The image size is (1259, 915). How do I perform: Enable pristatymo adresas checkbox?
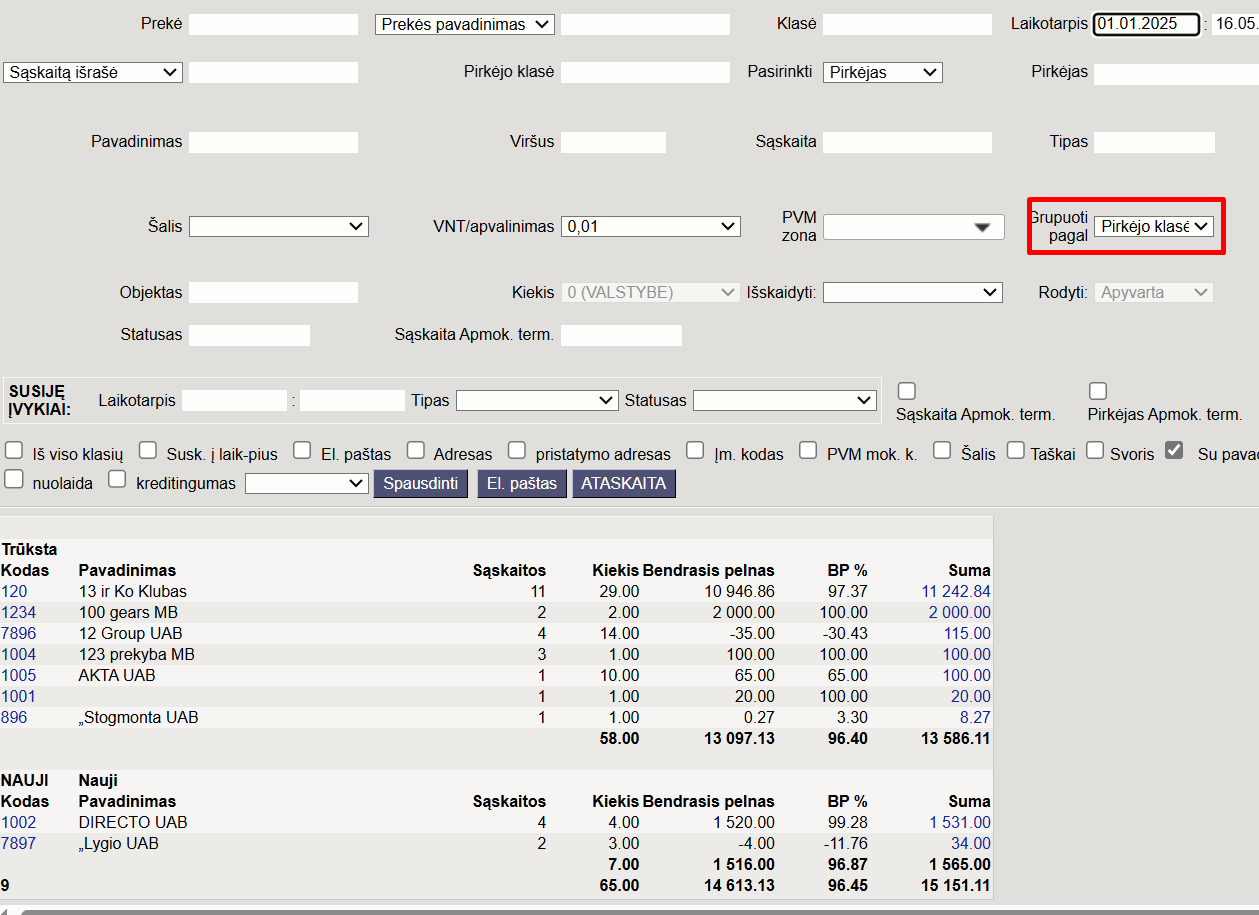point(516,451)
